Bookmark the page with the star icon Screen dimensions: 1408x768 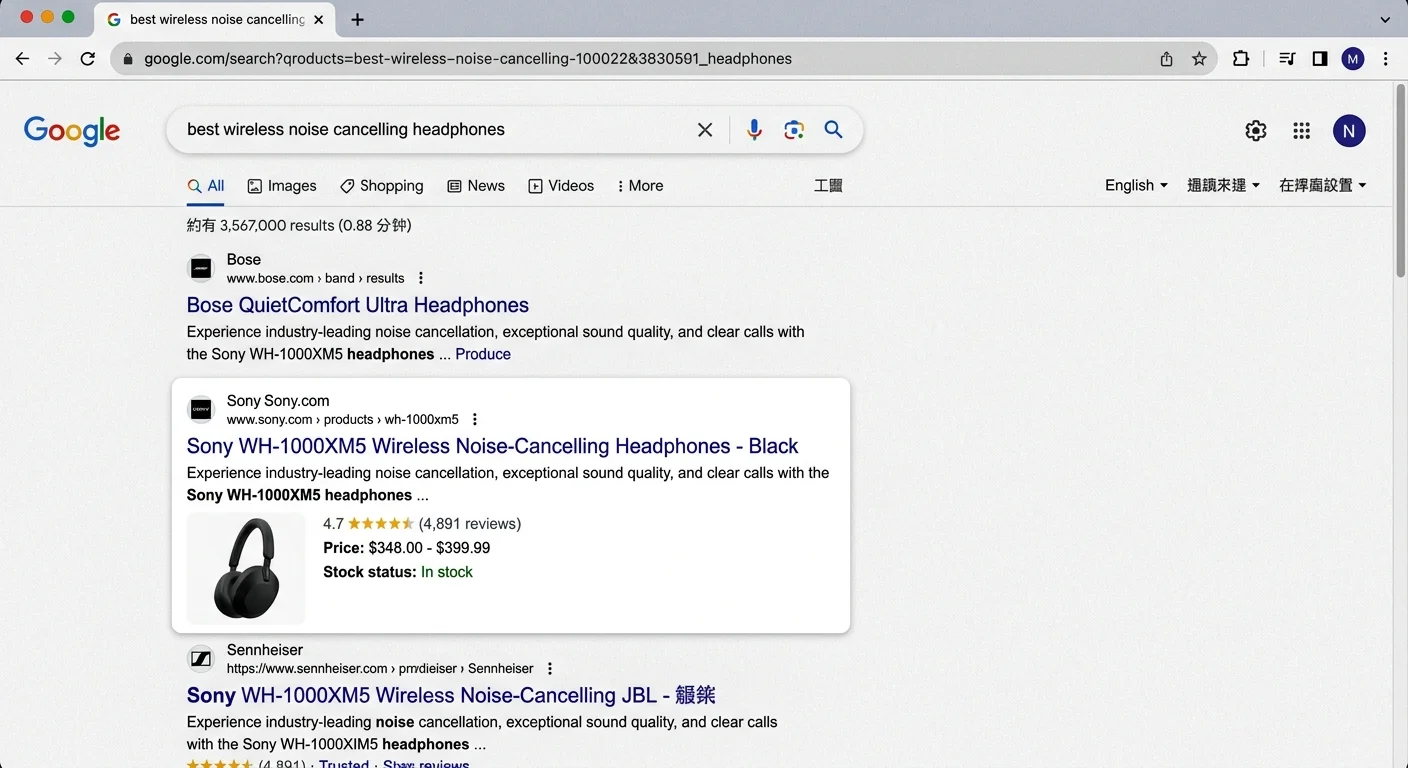click(1199, 58)
